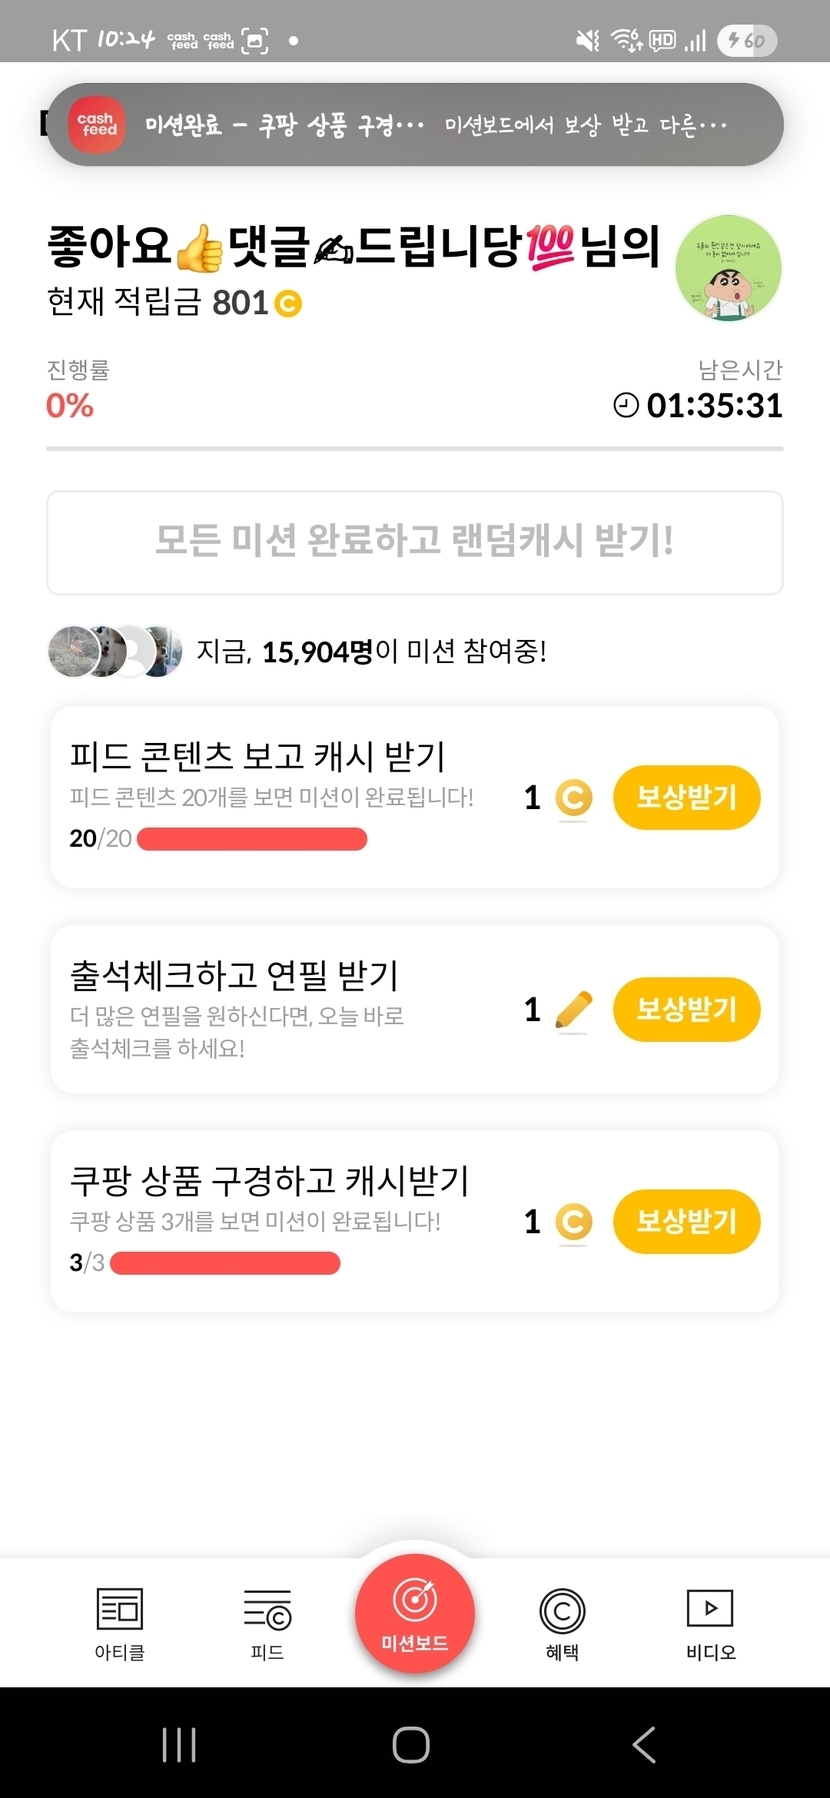Open the 혜택 benefits tab
830x1798 pixels.
tap(562, 1623)
